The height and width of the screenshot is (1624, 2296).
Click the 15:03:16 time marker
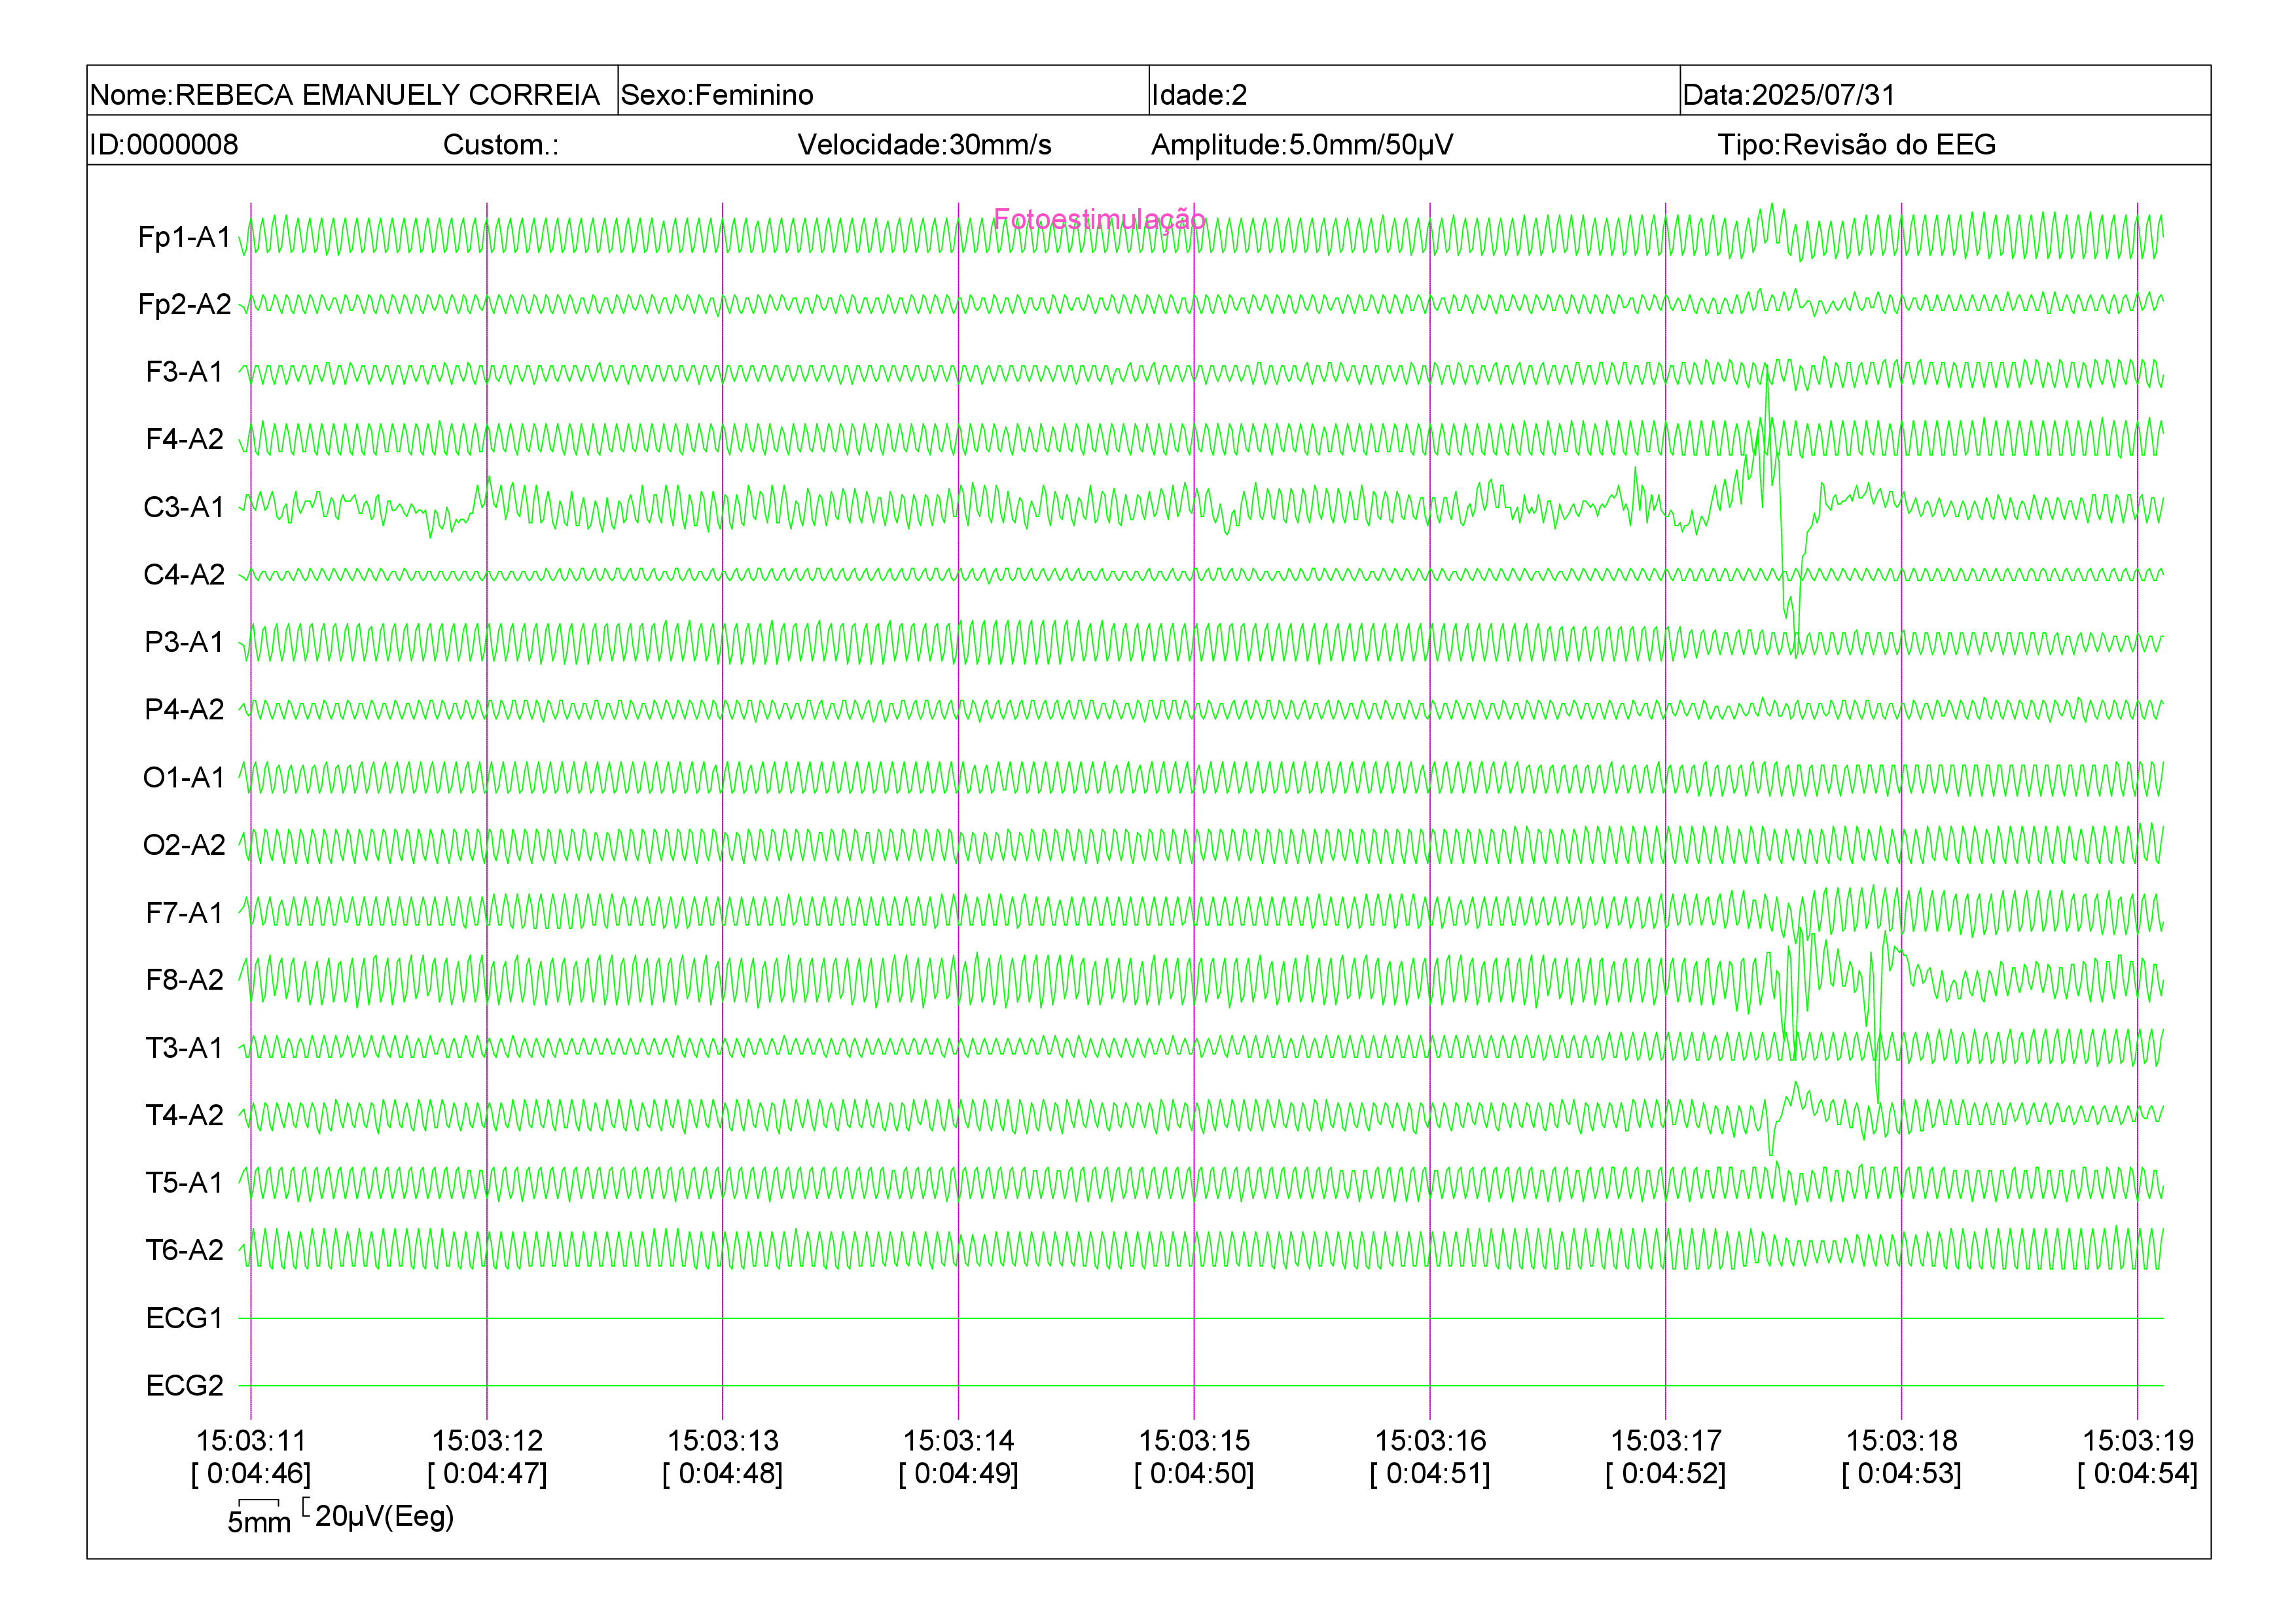pos(1430,1441)
